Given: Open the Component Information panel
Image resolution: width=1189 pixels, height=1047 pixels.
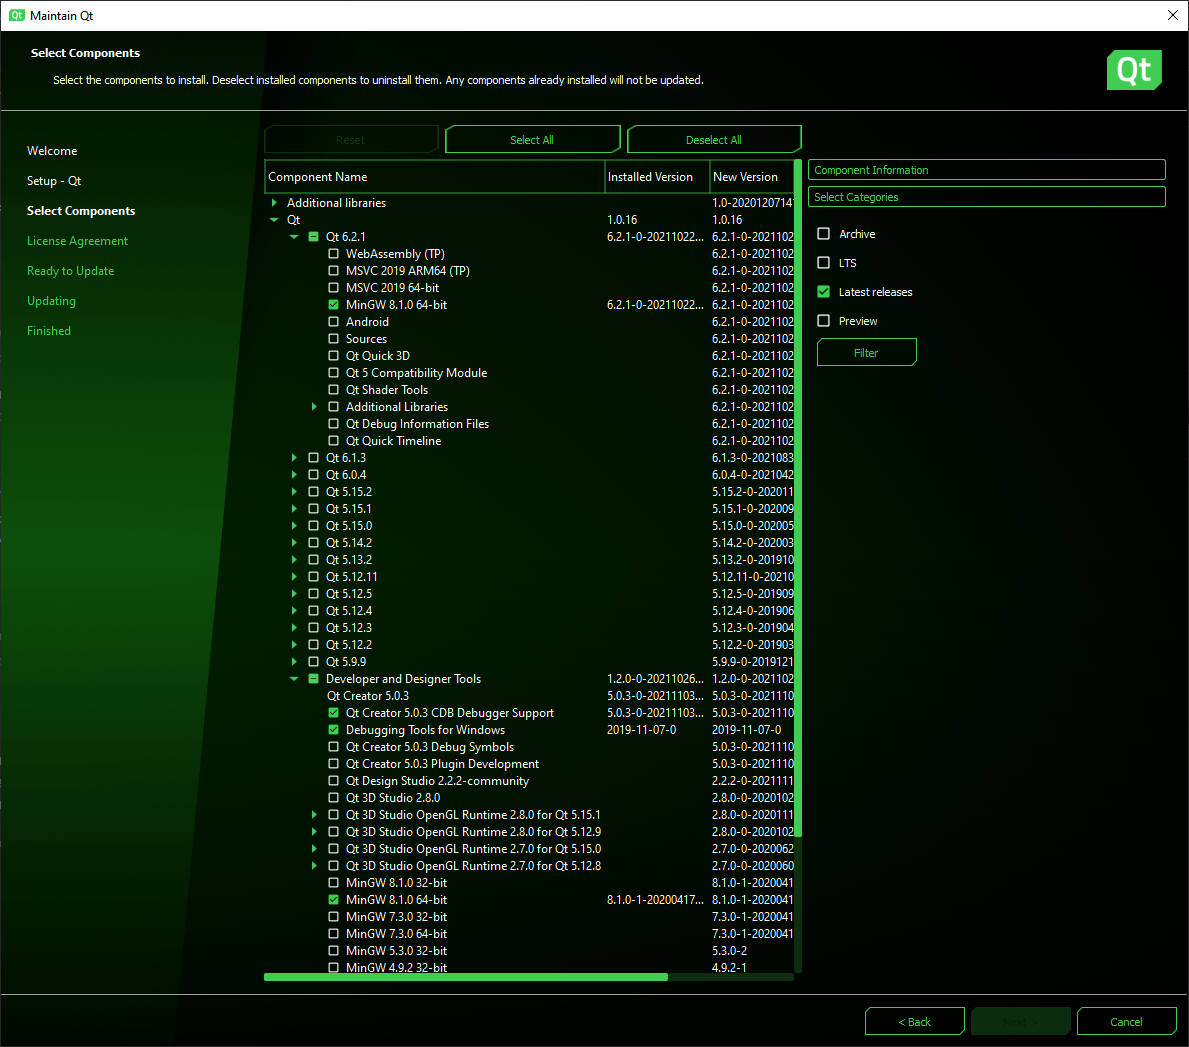Looking at the screenshot, I should [x=987, y=170].
